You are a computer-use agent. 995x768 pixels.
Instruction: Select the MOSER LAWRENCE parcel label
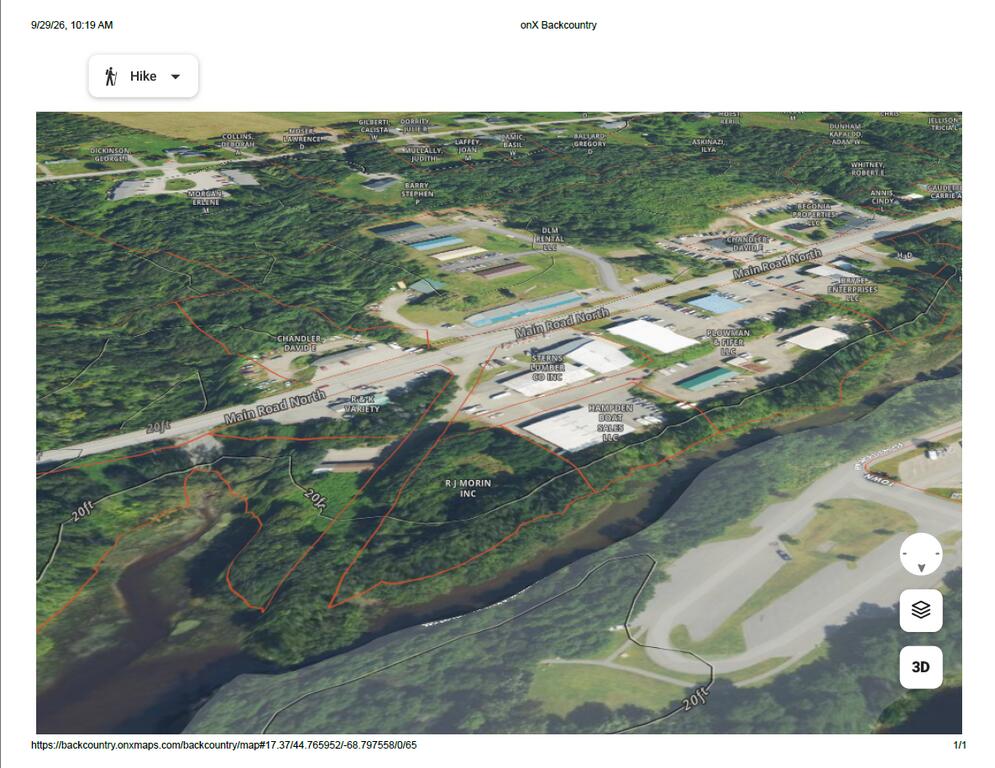pyautogui.click(x=301, y=138)
